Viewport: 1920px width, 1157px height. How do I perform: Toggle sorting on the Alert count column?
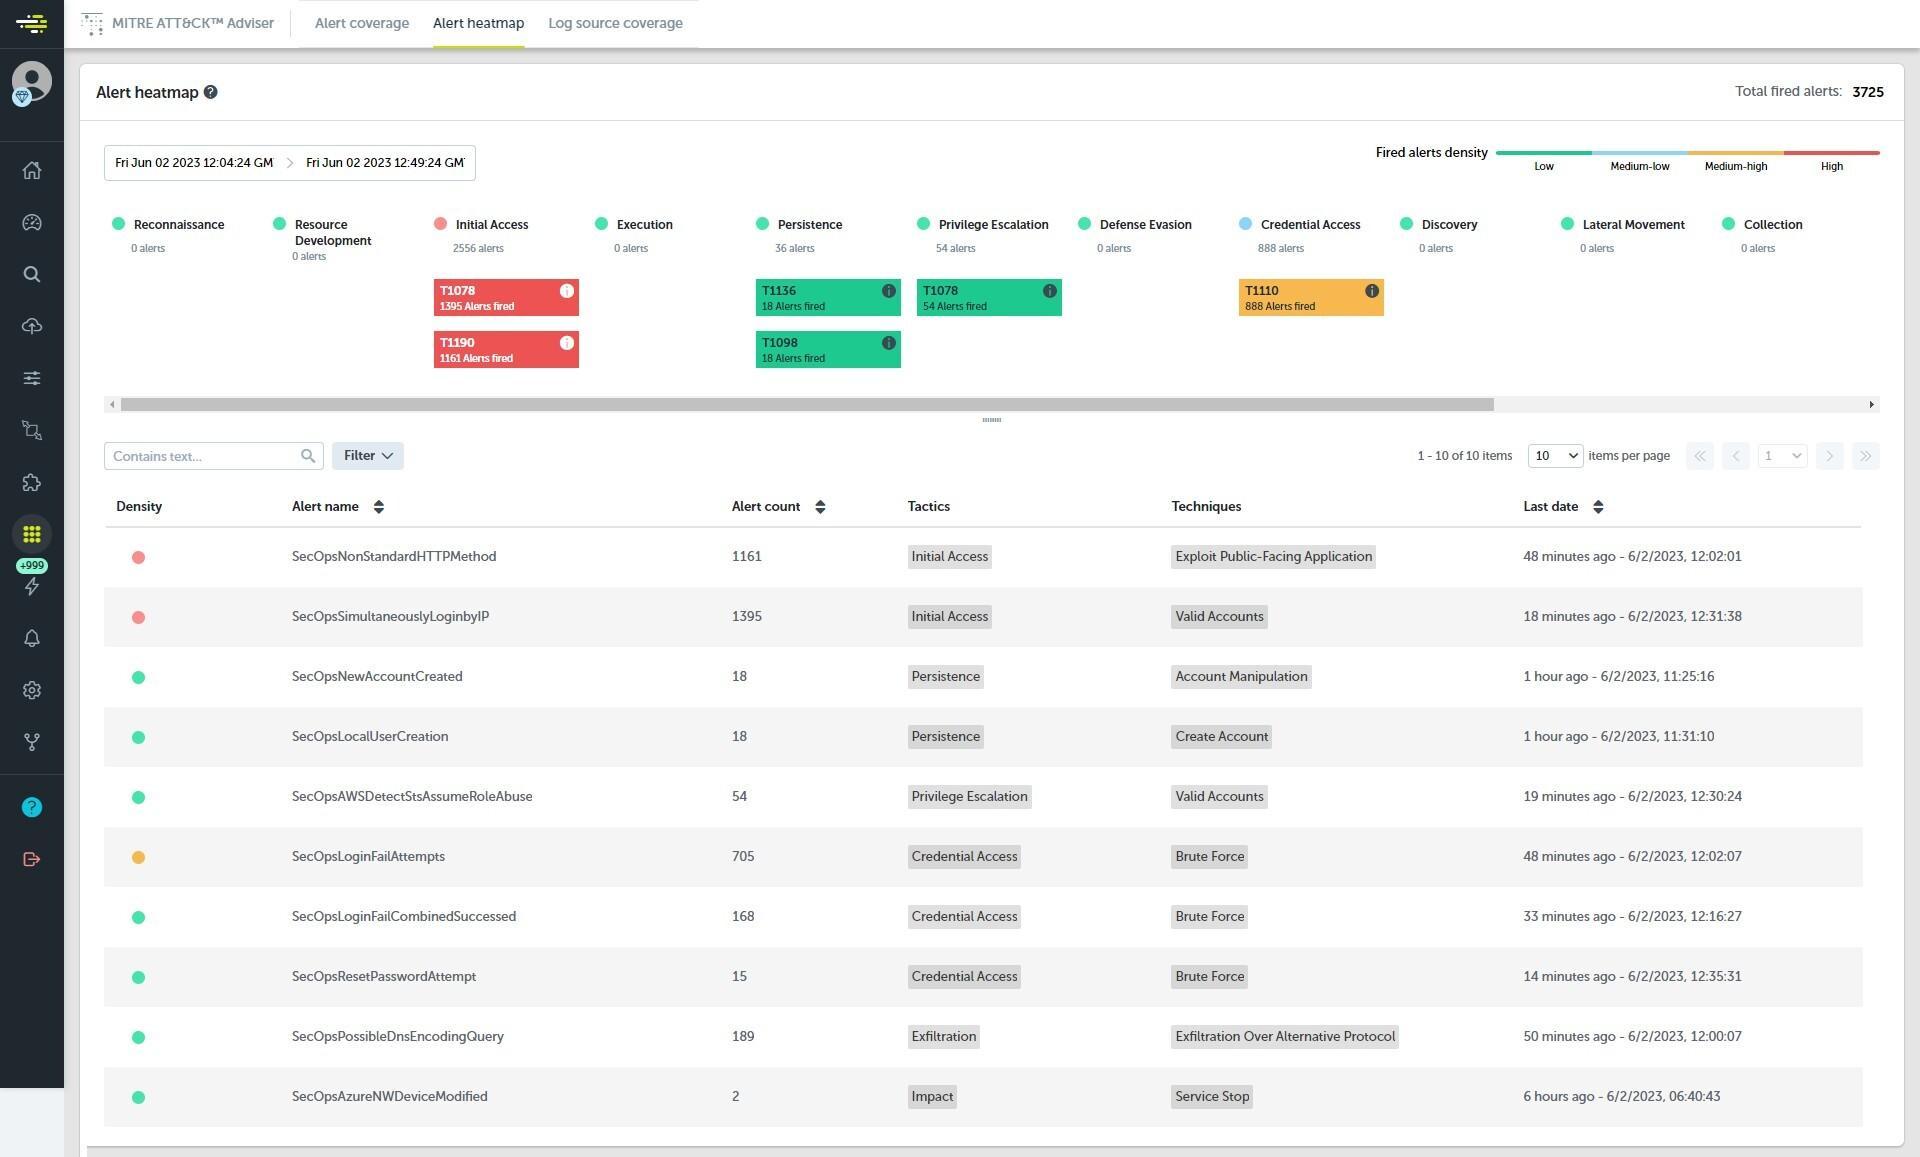coord(821,506)
